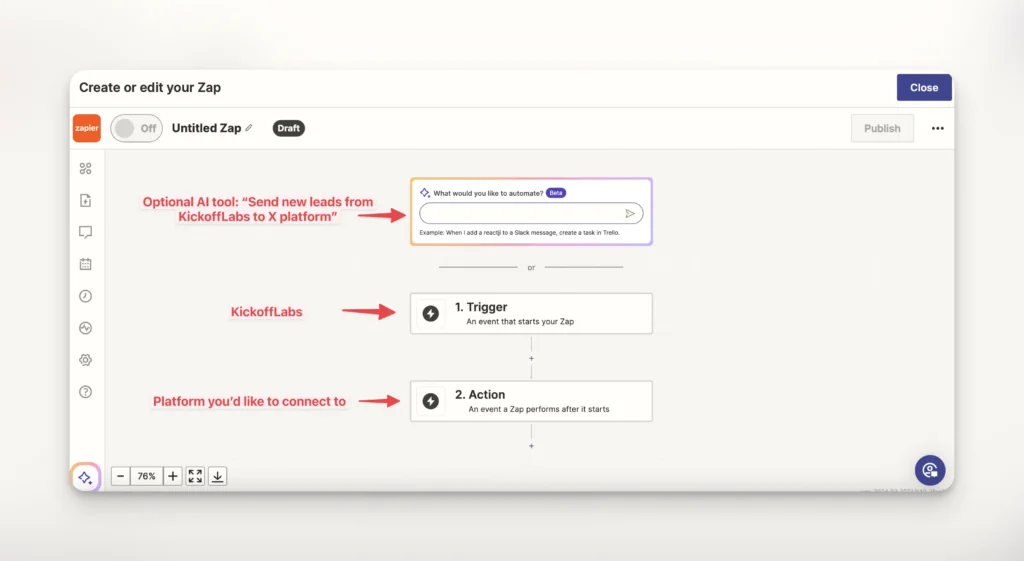The height and width of the screenshot is (561, 1024).
Task: Open the help question mark icon
Action: (x=86, y=392)
